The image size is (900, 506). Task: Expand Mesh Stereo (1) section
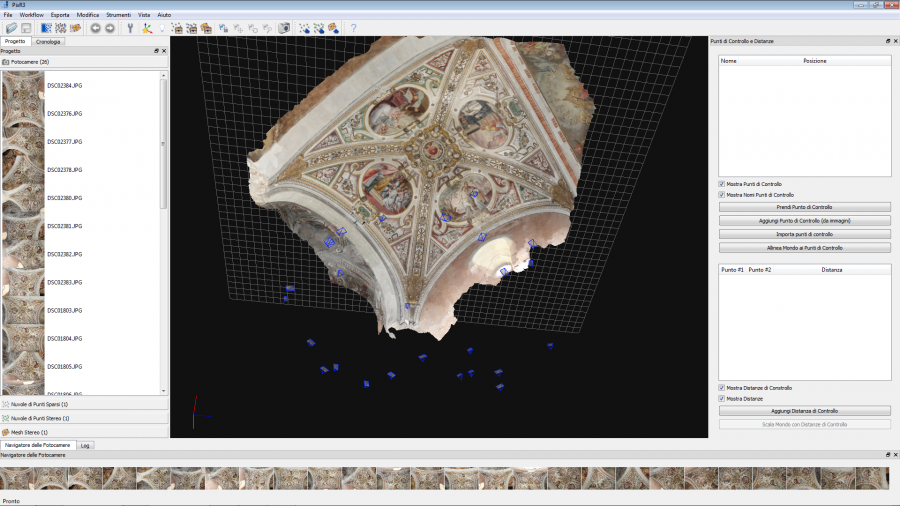click(84, 433)
